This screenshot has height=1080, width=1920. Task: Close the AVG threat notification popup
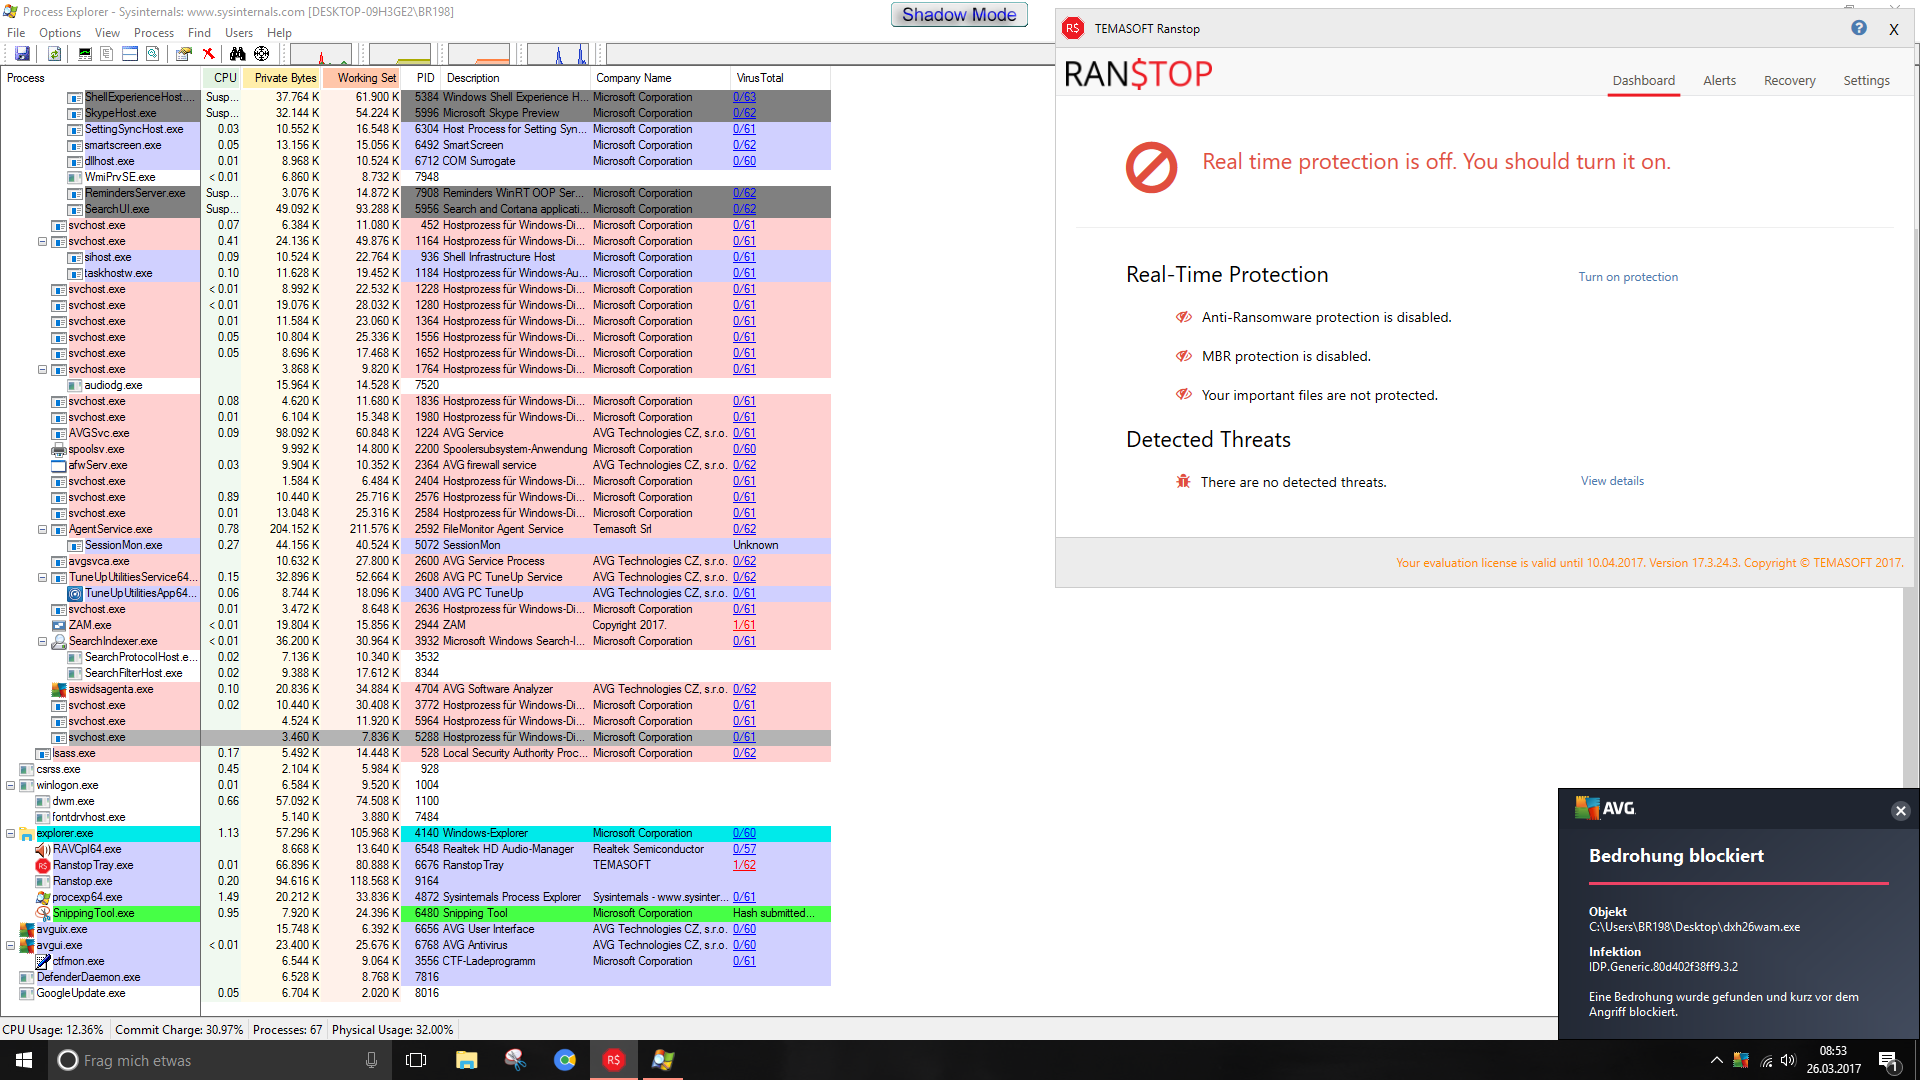(x=1900, y=811)
